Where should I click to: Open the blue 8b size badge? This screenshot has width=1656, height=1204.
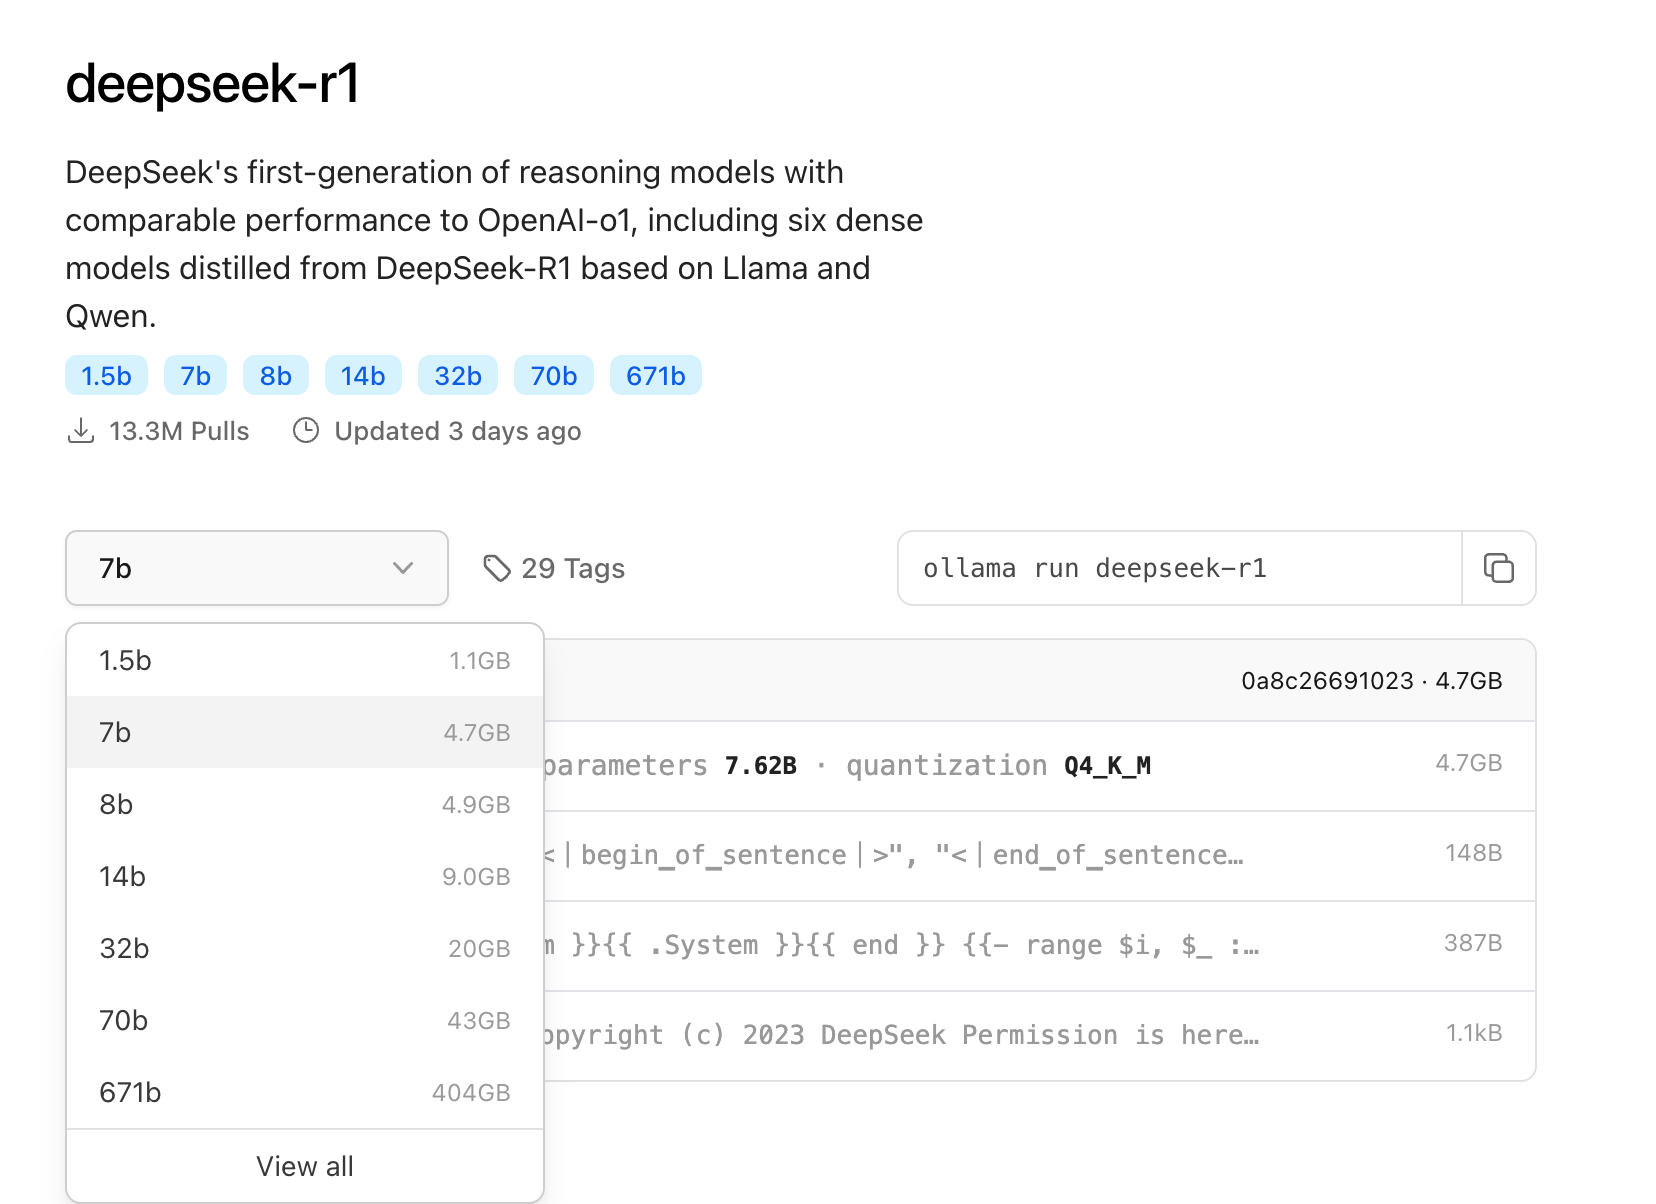(x=276, y=376)
